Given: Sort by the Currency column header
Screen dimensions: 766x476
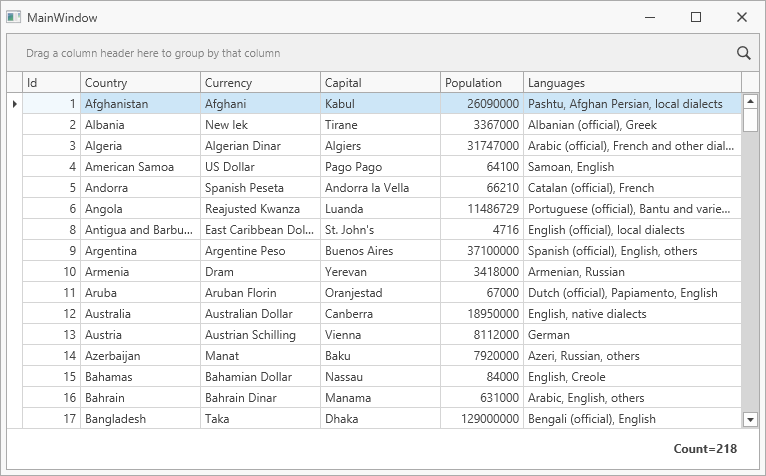Looking at the screenshot, I should point(260,83).
